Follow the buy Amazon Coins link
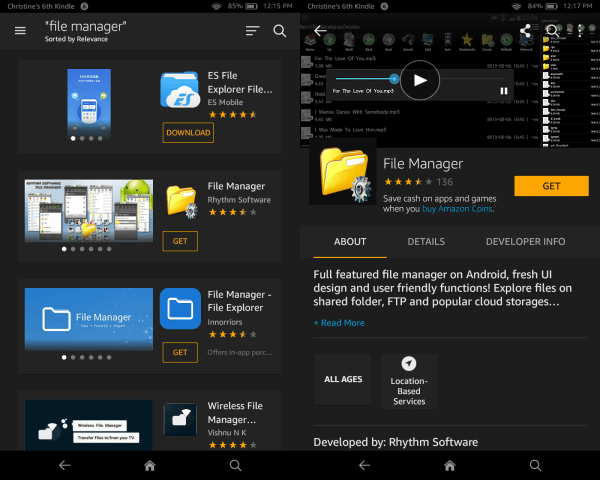The height and width of the screenshot is (480, 600). click(457, 209)
